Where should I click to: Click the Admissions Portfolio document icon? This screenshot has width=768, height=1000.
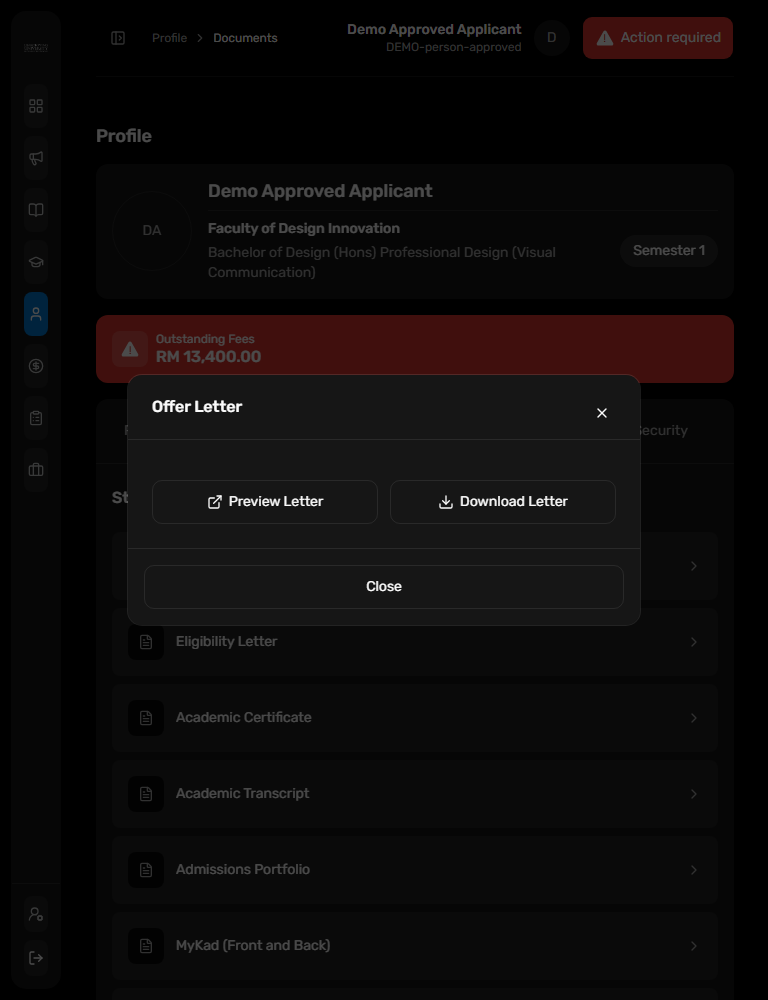point(146,869)
